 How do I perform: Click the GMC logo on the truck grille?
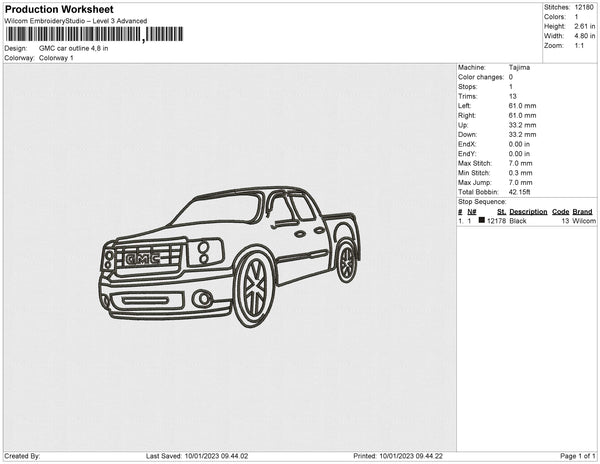coord(139,259)
